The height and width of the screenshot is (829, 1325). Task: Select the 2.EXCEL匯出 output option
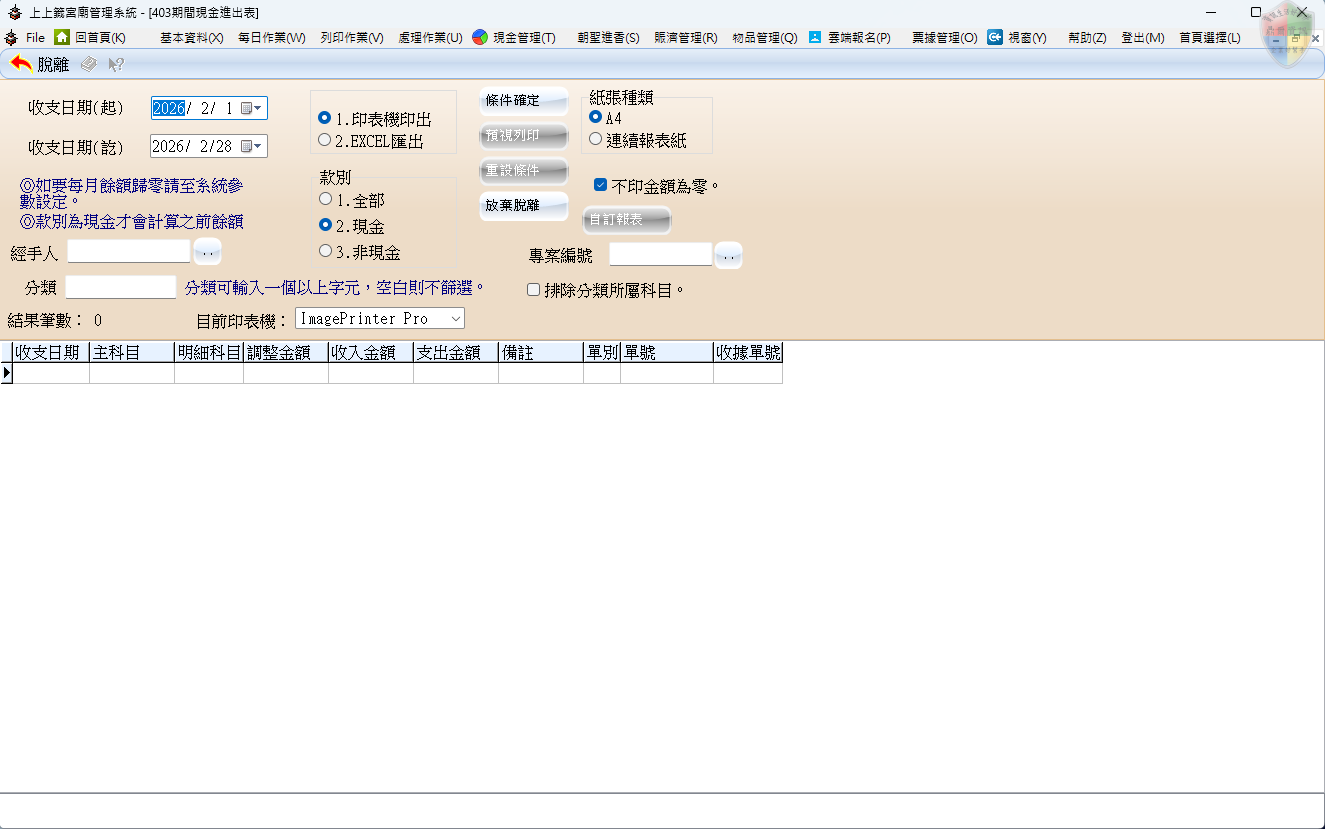325,141
